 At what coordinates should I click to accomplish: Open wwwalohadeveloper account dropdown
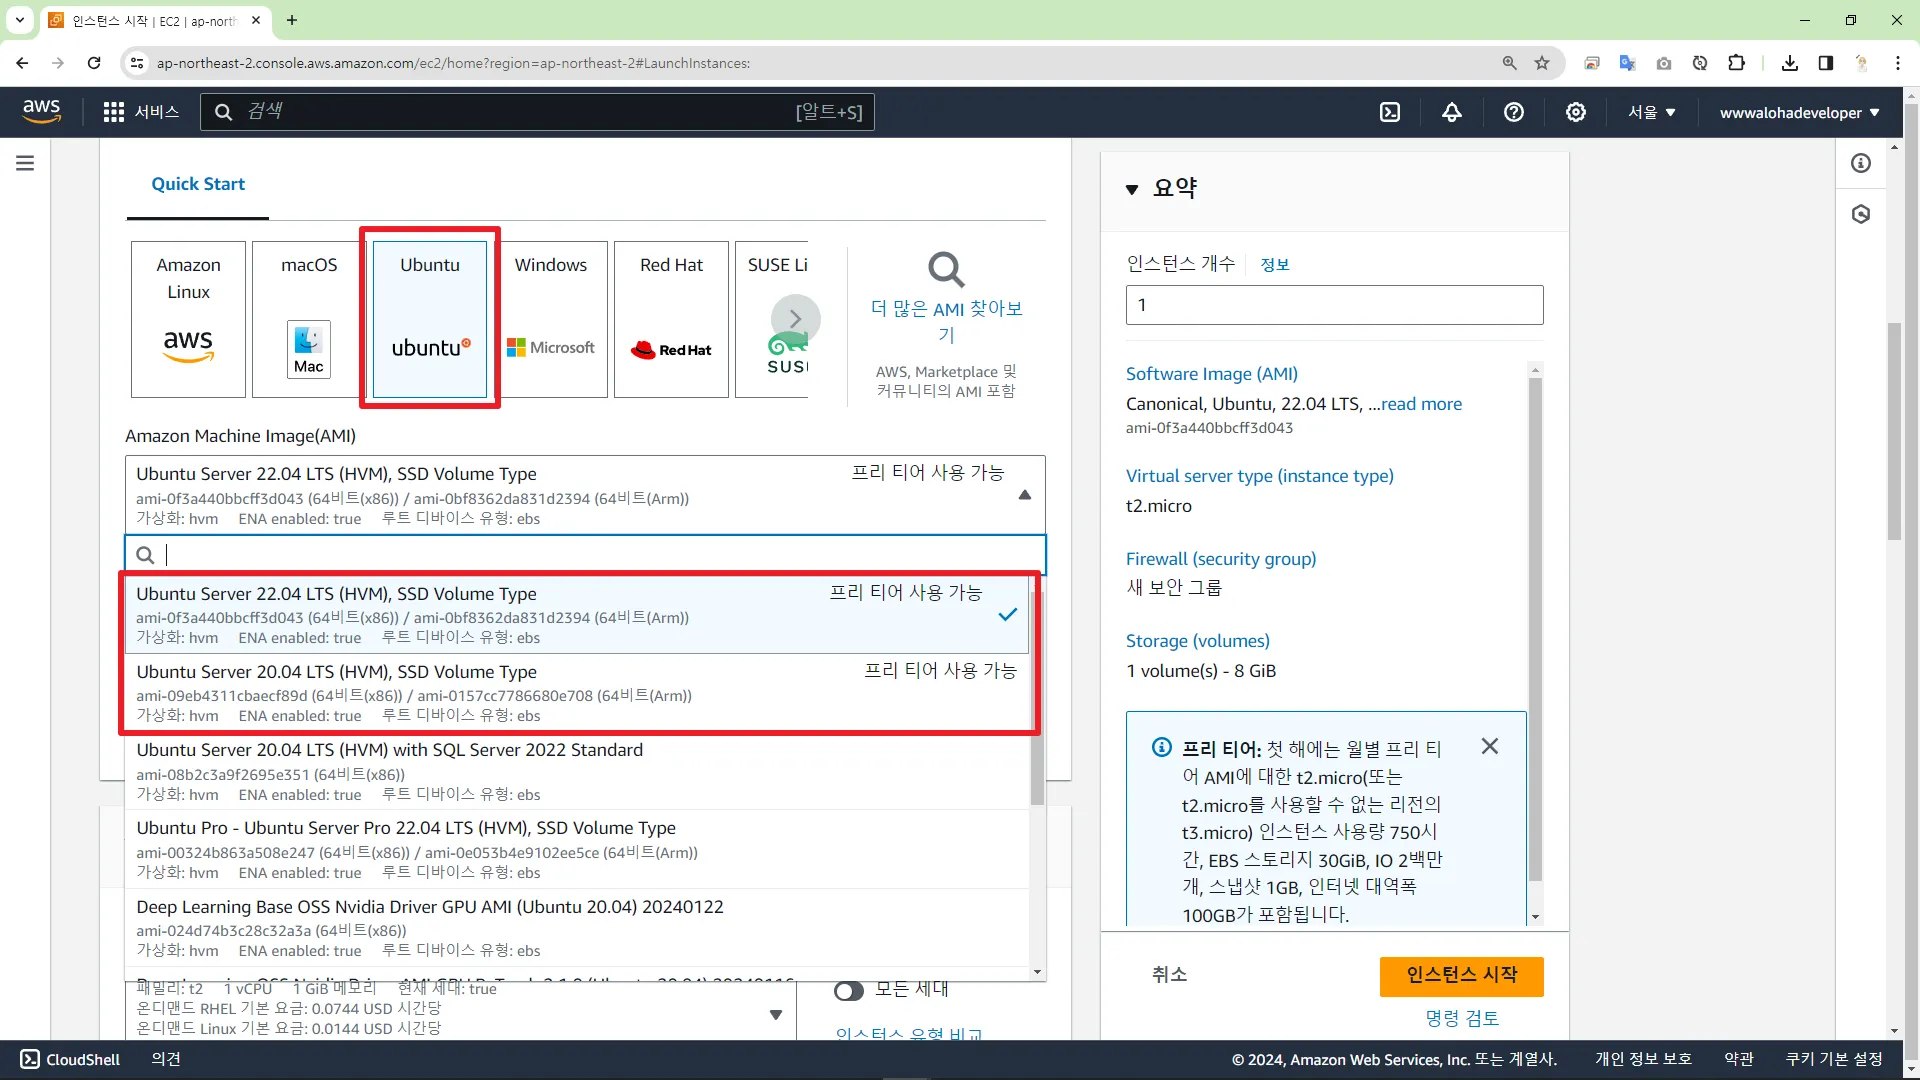click(1799, 113)
